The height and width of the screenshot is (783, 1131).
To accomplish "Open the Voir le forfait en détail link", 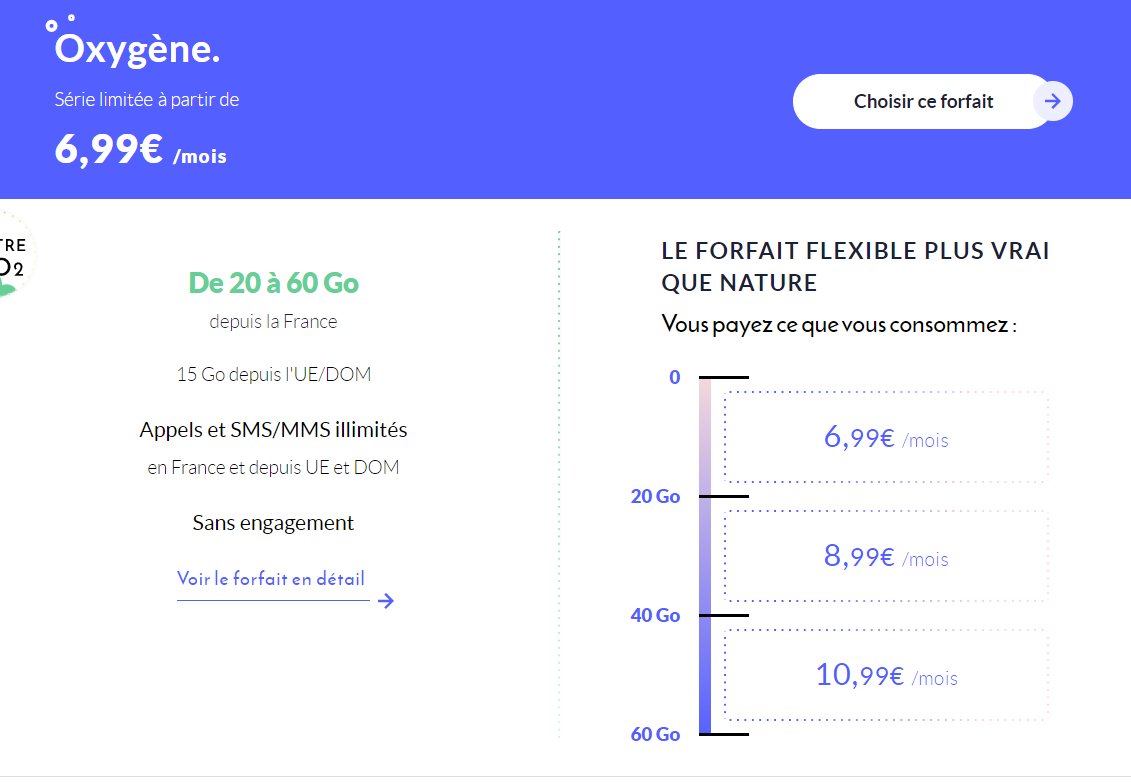I will point(270,579).
